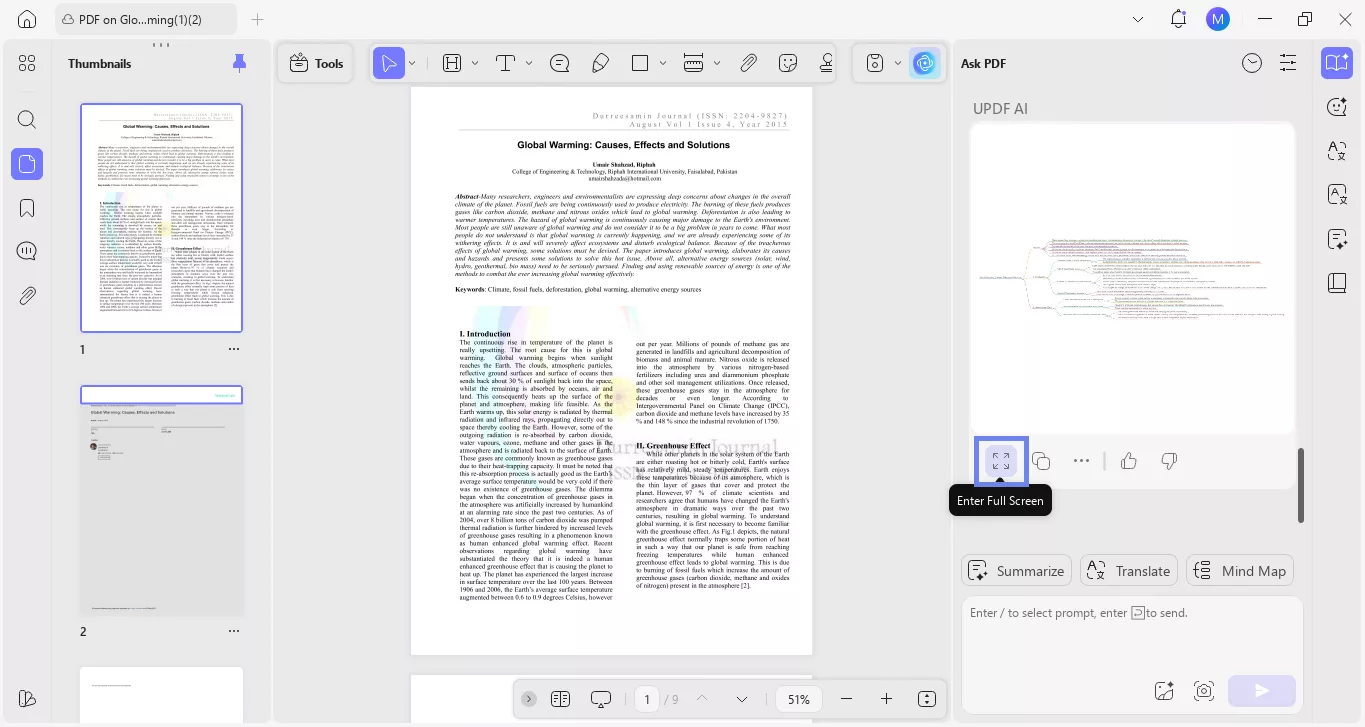Open the attachments paperclip in sidebar
The height and width of the screenshot is (727, 1365).
click(x=27, y=296)
